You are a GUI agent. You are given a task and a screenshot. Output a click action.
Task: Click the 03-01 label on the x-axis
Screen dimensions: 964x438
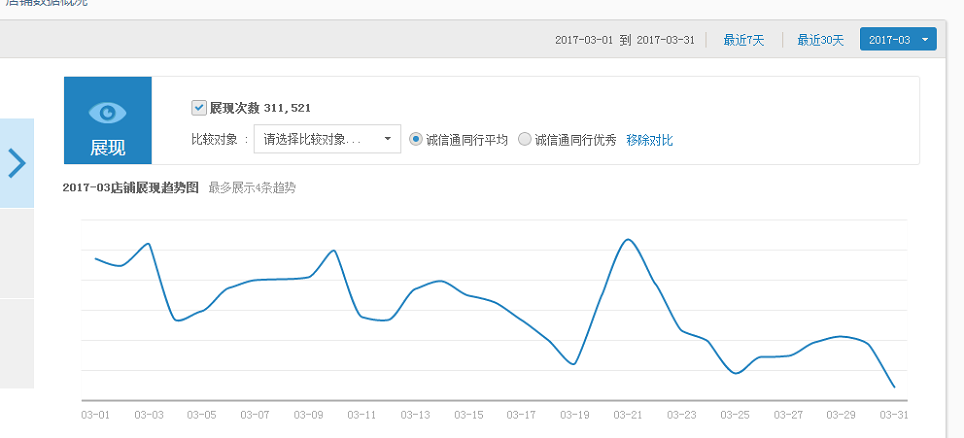pos(95,414)
